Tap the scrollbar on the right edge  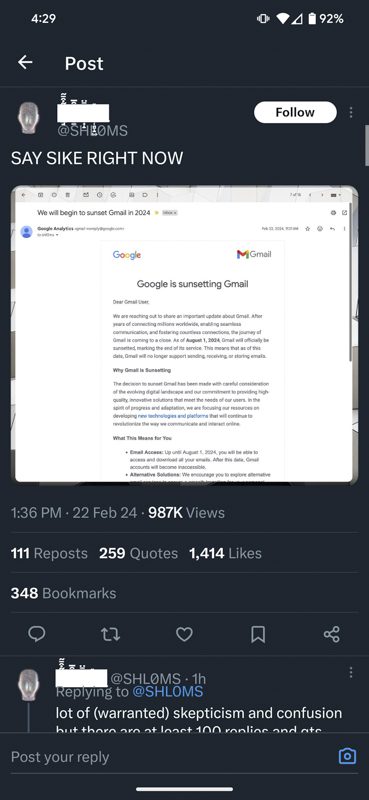(x=366, y=145)
